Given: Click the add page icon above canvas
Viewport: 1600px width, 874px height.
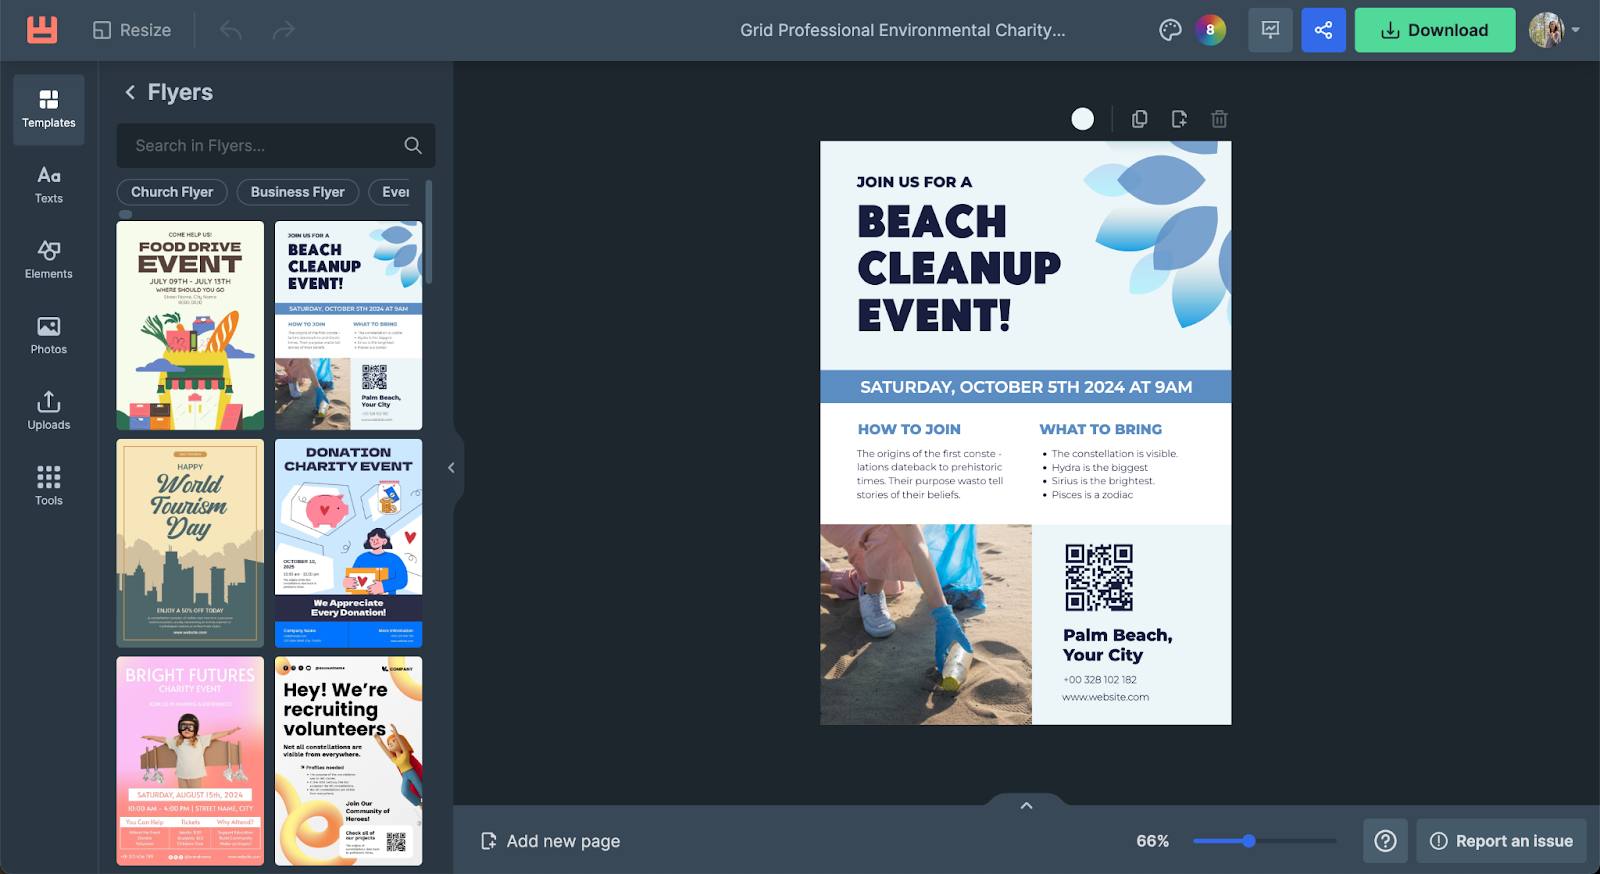Looking at the screenshot, I should (x=1179, y=119).
